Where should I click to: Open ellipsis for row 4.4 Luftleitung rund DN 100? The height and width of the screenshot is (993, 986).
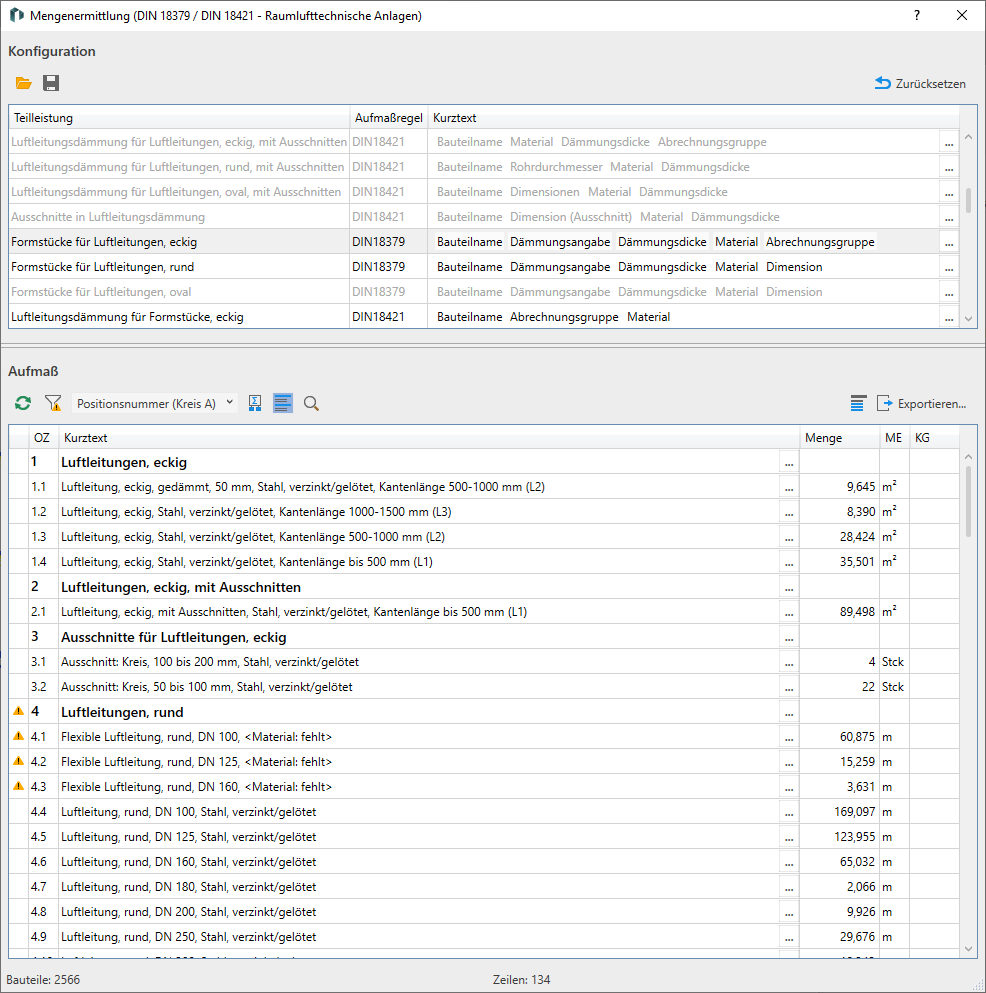coord(789,813)
